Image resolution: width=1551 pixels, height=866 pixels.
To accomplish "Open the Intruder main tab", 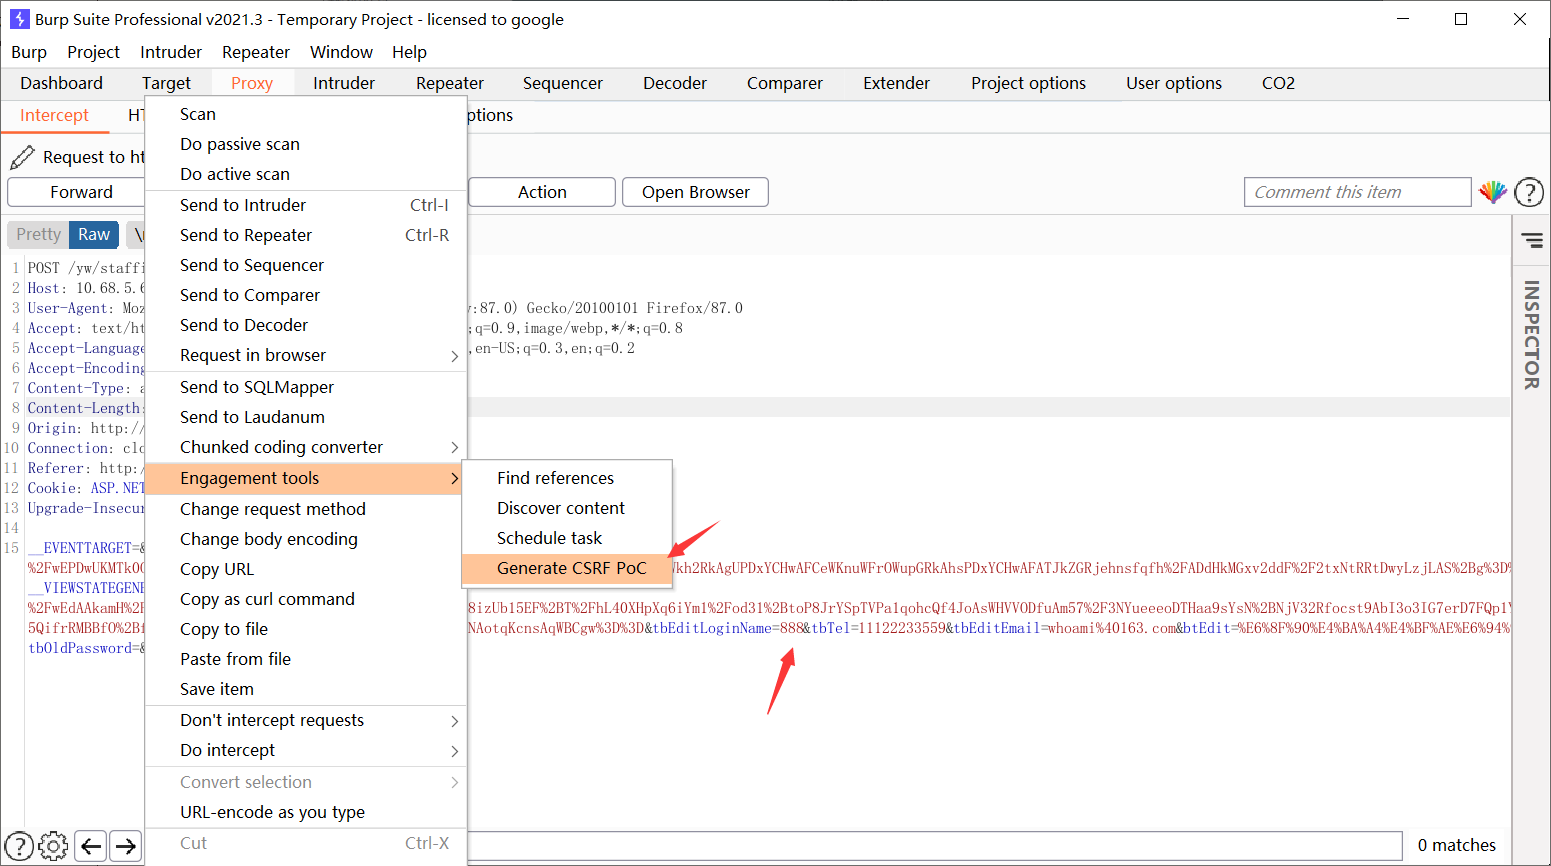I will tap(344, 83).
